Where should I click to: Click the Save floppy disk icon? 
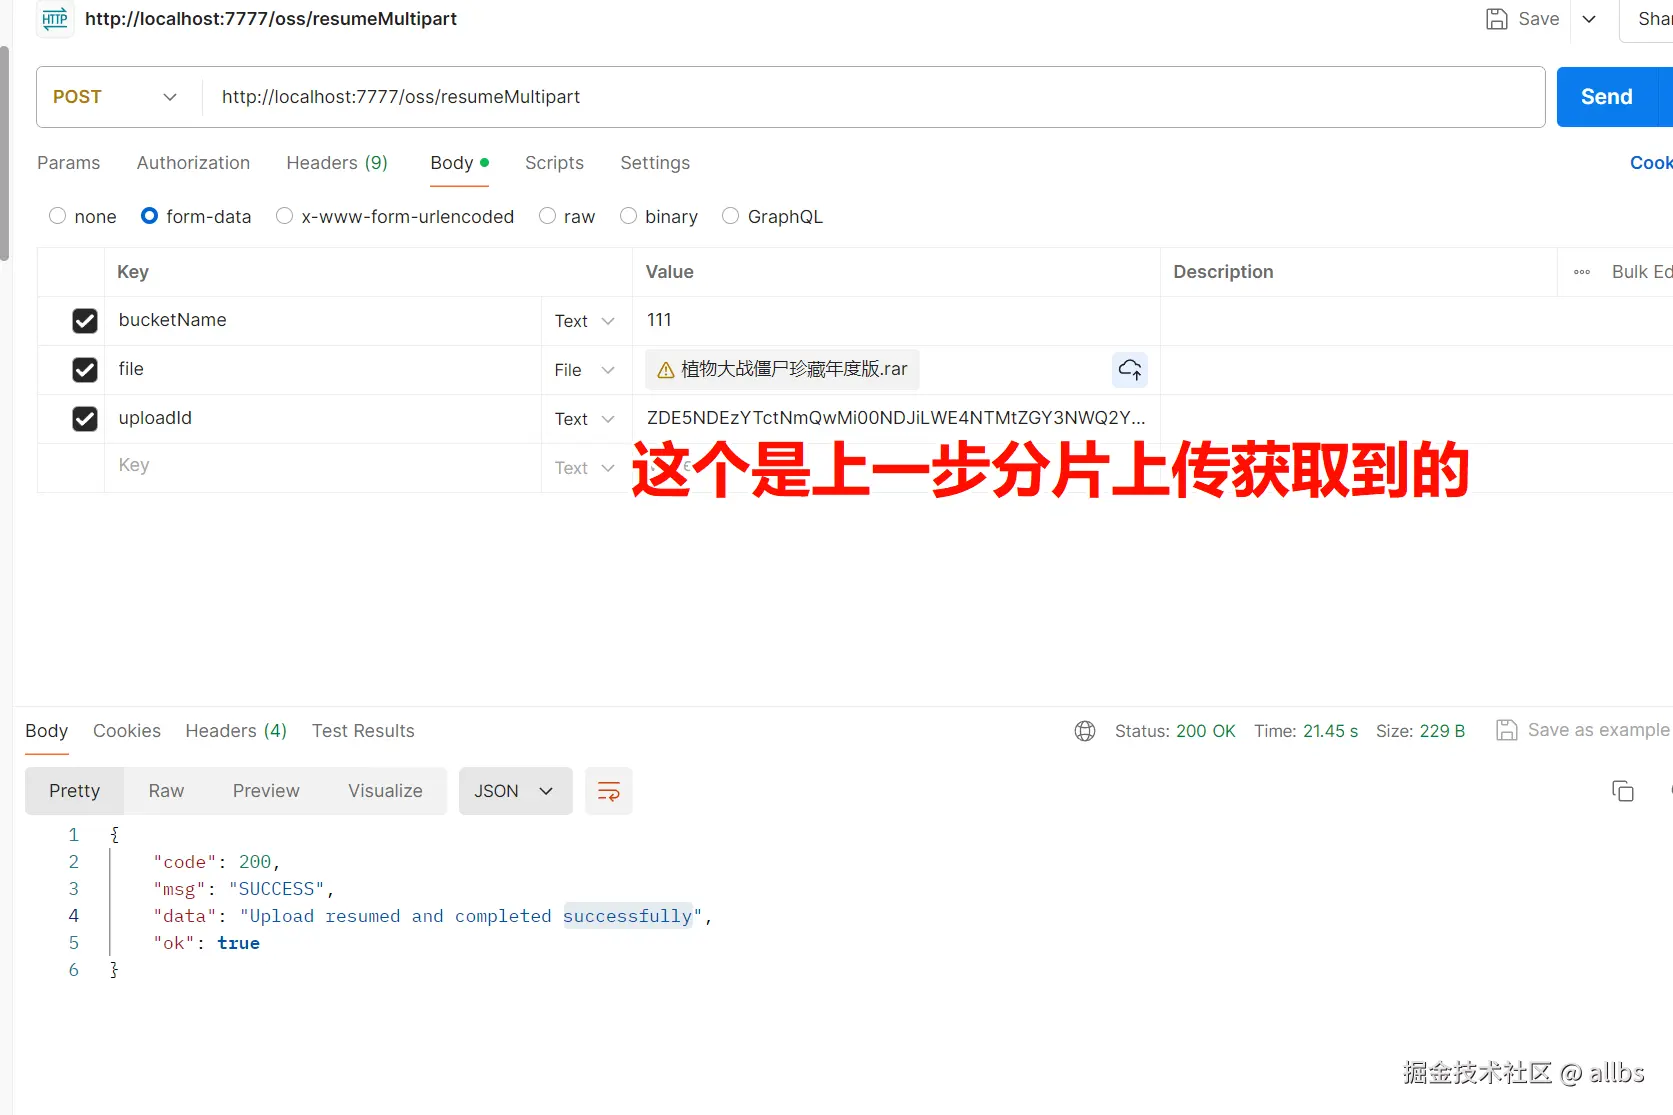tap(1496, 19)
